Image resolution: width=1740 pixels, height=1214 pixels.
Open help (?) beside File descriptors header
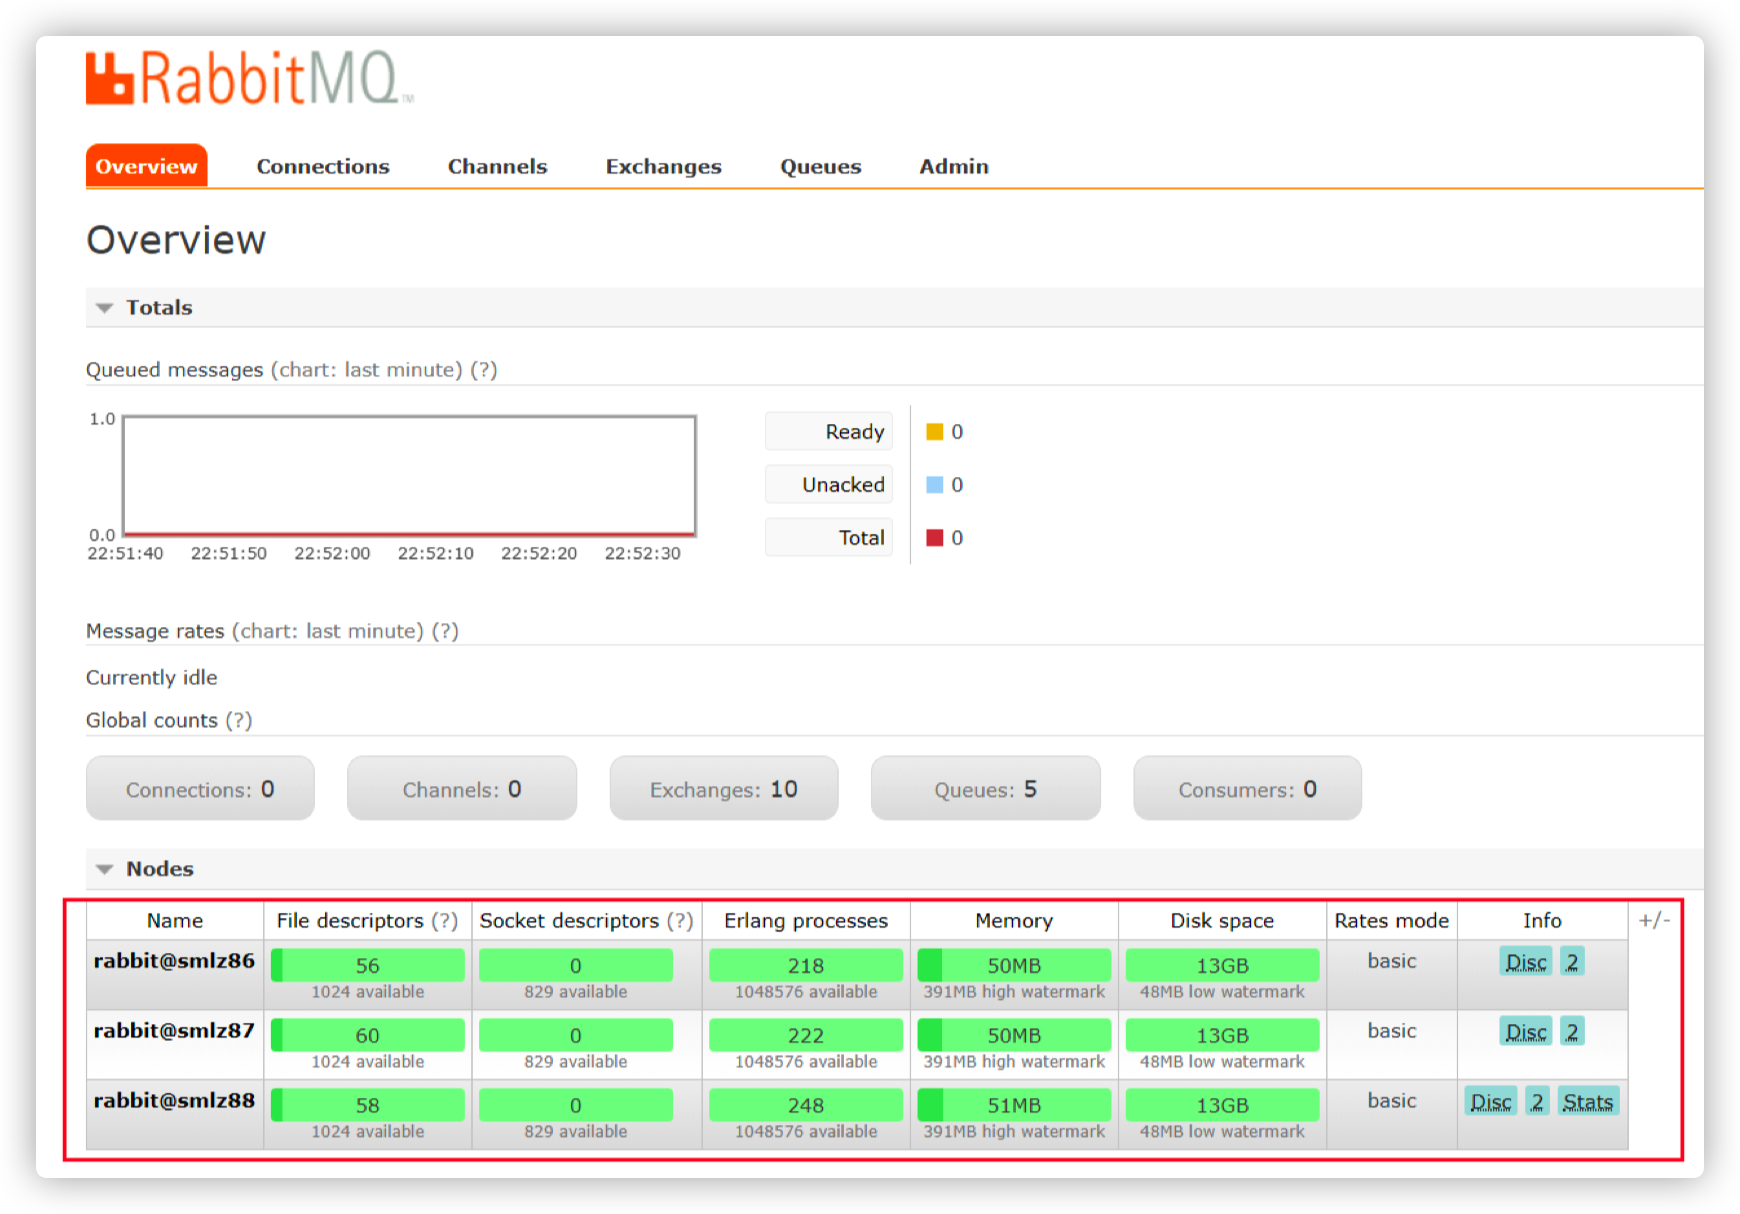tap(445, 921)
